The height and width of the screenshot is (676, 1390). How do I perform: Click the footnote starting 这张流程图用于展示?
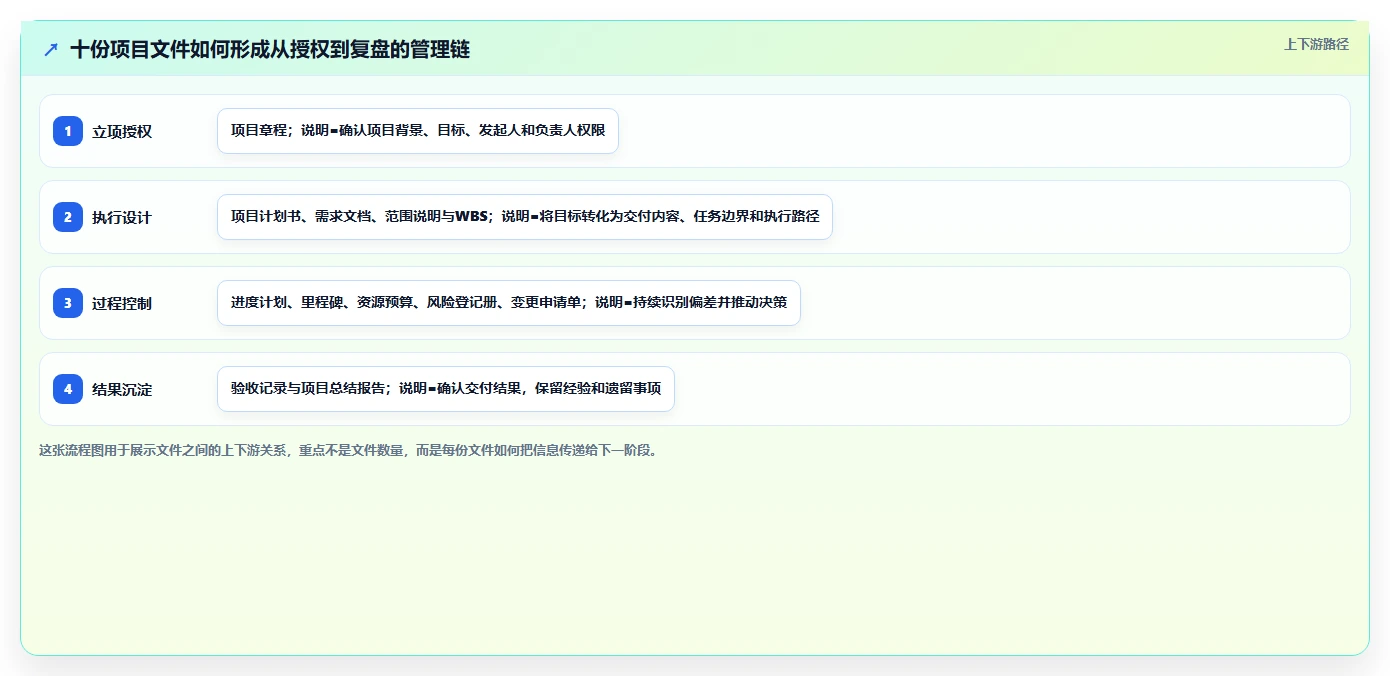coord(349,450)
